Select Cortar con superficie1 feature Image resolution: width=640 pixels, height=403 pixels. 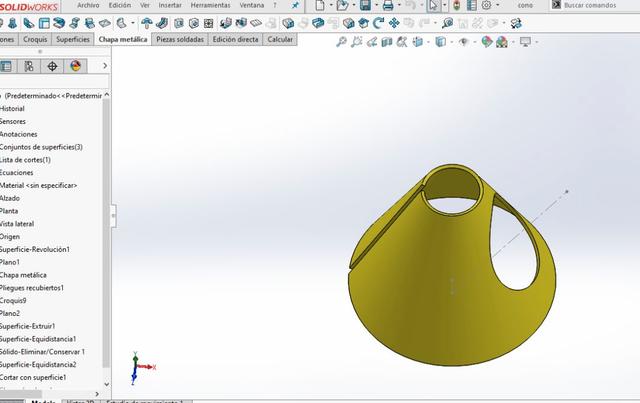tap(33, 377)
